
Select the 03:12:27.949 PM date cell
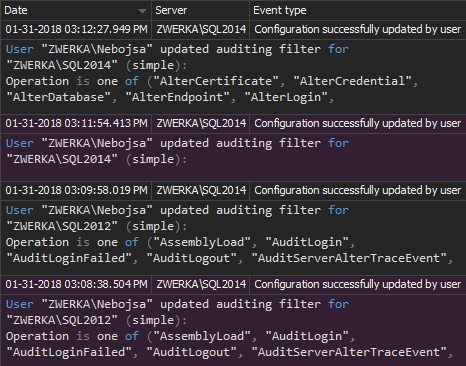[x=76, y=30]
